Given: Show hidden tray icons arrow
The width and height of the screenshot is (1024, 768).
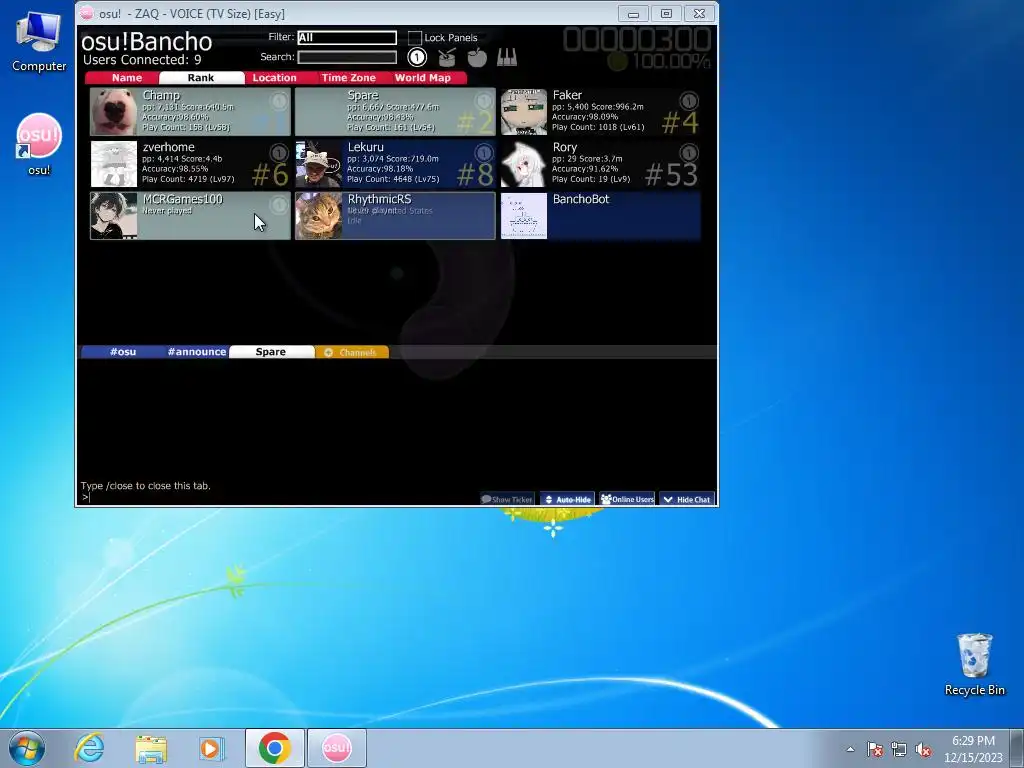Looking at the screenshot, I should (x=850, y=749).
